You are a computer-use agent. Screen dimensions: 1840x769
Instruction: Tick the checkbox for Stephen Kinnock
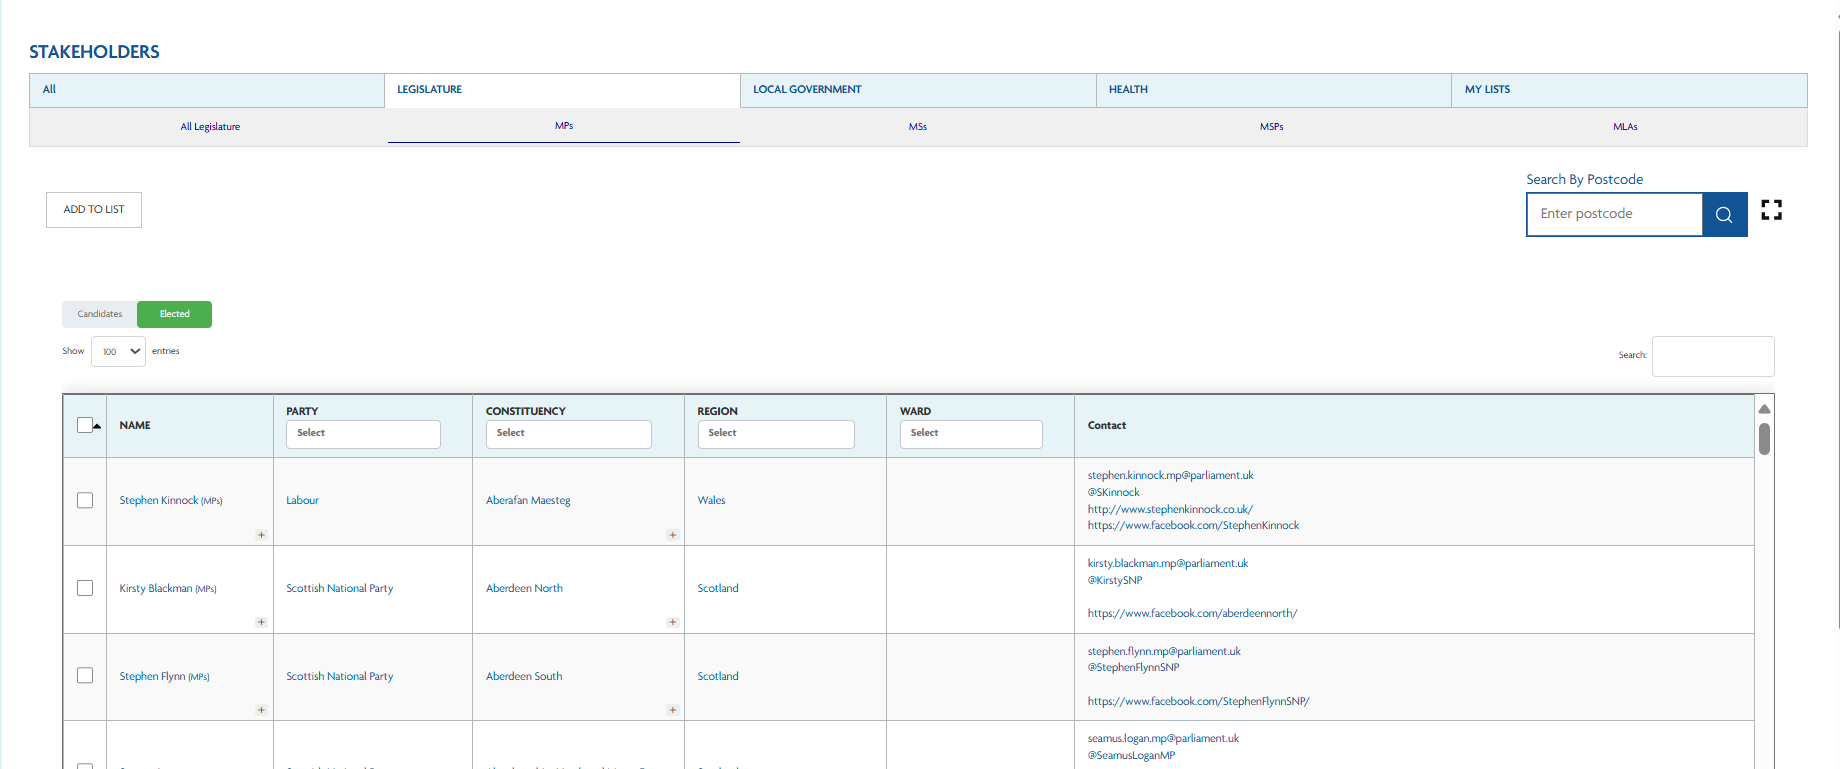pos(85,500)
